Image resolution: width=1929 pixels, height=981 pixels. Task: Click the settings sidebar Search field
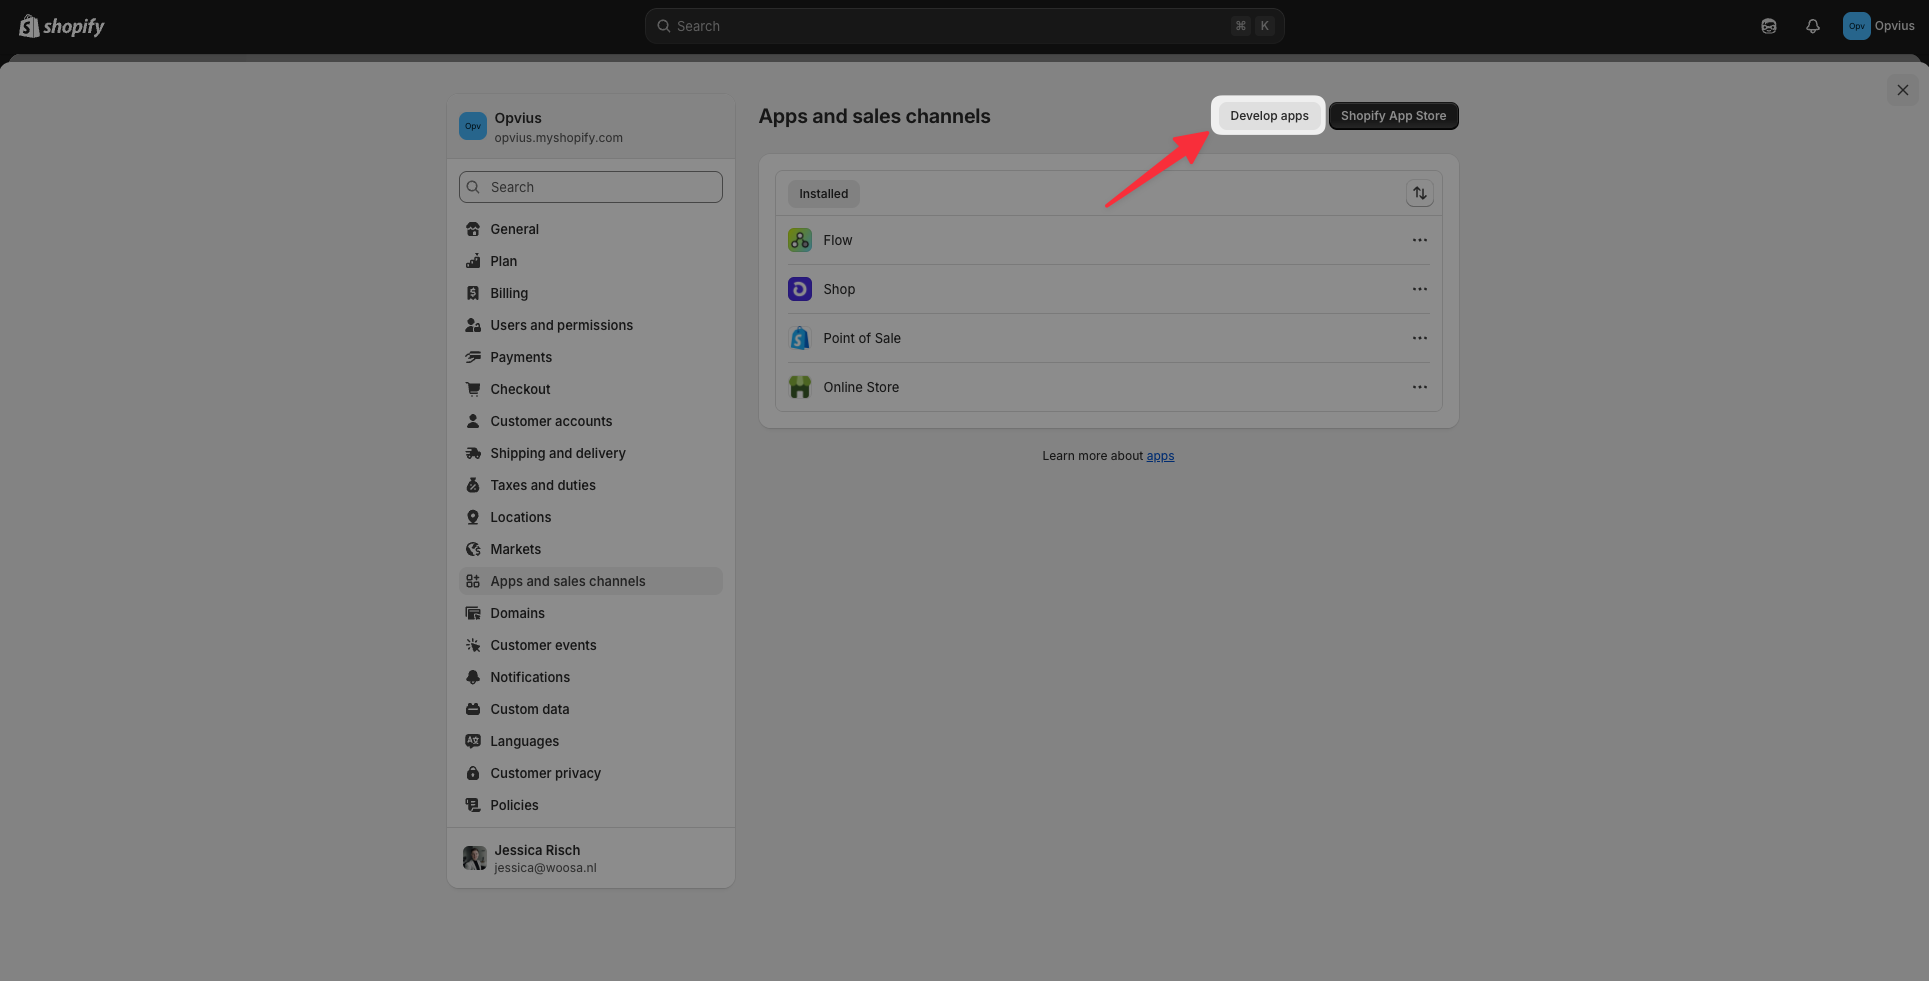coord(591,187)
